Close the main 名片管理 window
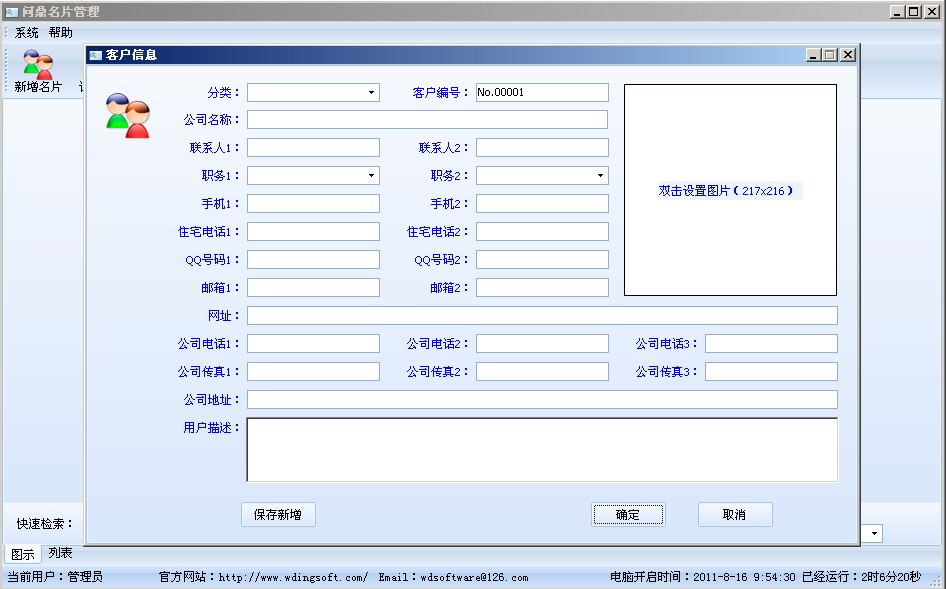946x589 pixels. pos(932,11)
